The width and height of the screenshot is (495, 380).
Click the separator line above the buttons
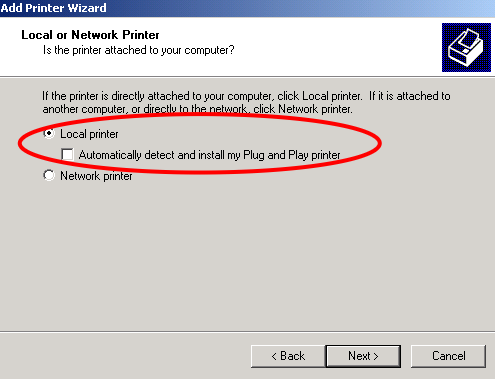tap(247, 332)
